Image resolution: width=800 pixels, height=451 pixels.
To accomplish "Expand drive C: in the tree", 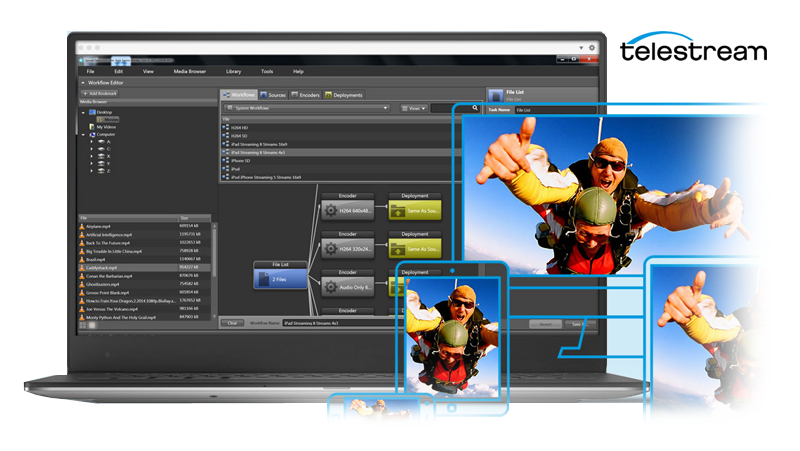I will (x=92, y=149).
